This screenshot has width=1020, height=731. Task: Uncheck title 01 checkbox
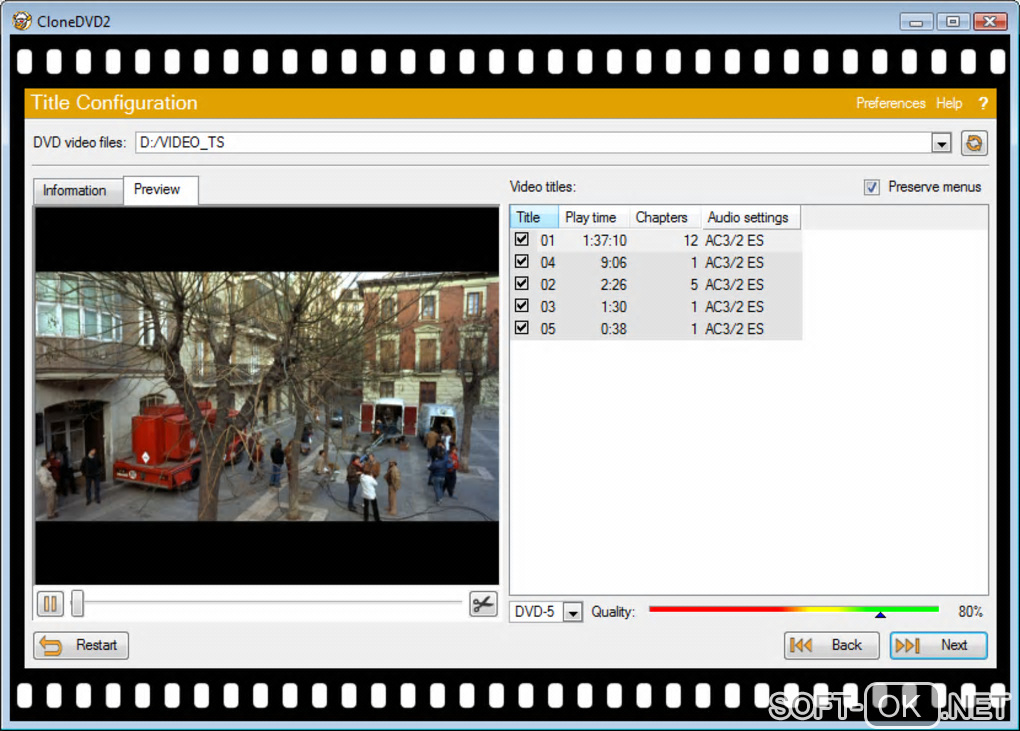click(x=522, y=239)
